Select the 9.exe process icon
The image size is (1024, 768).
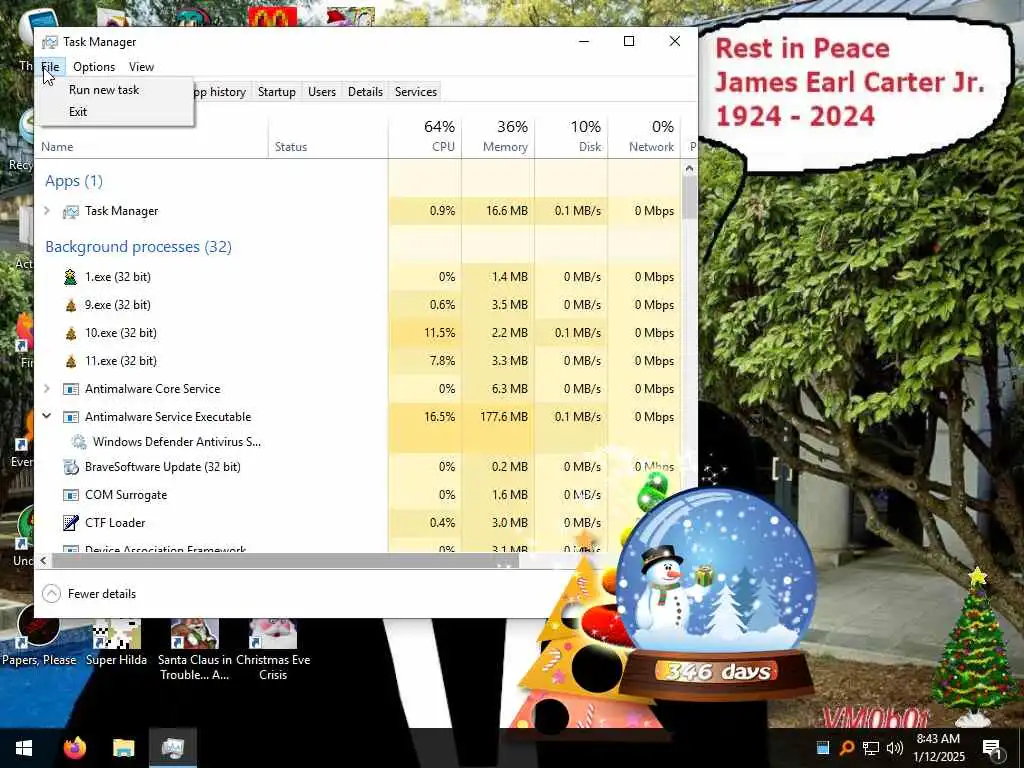71,305
